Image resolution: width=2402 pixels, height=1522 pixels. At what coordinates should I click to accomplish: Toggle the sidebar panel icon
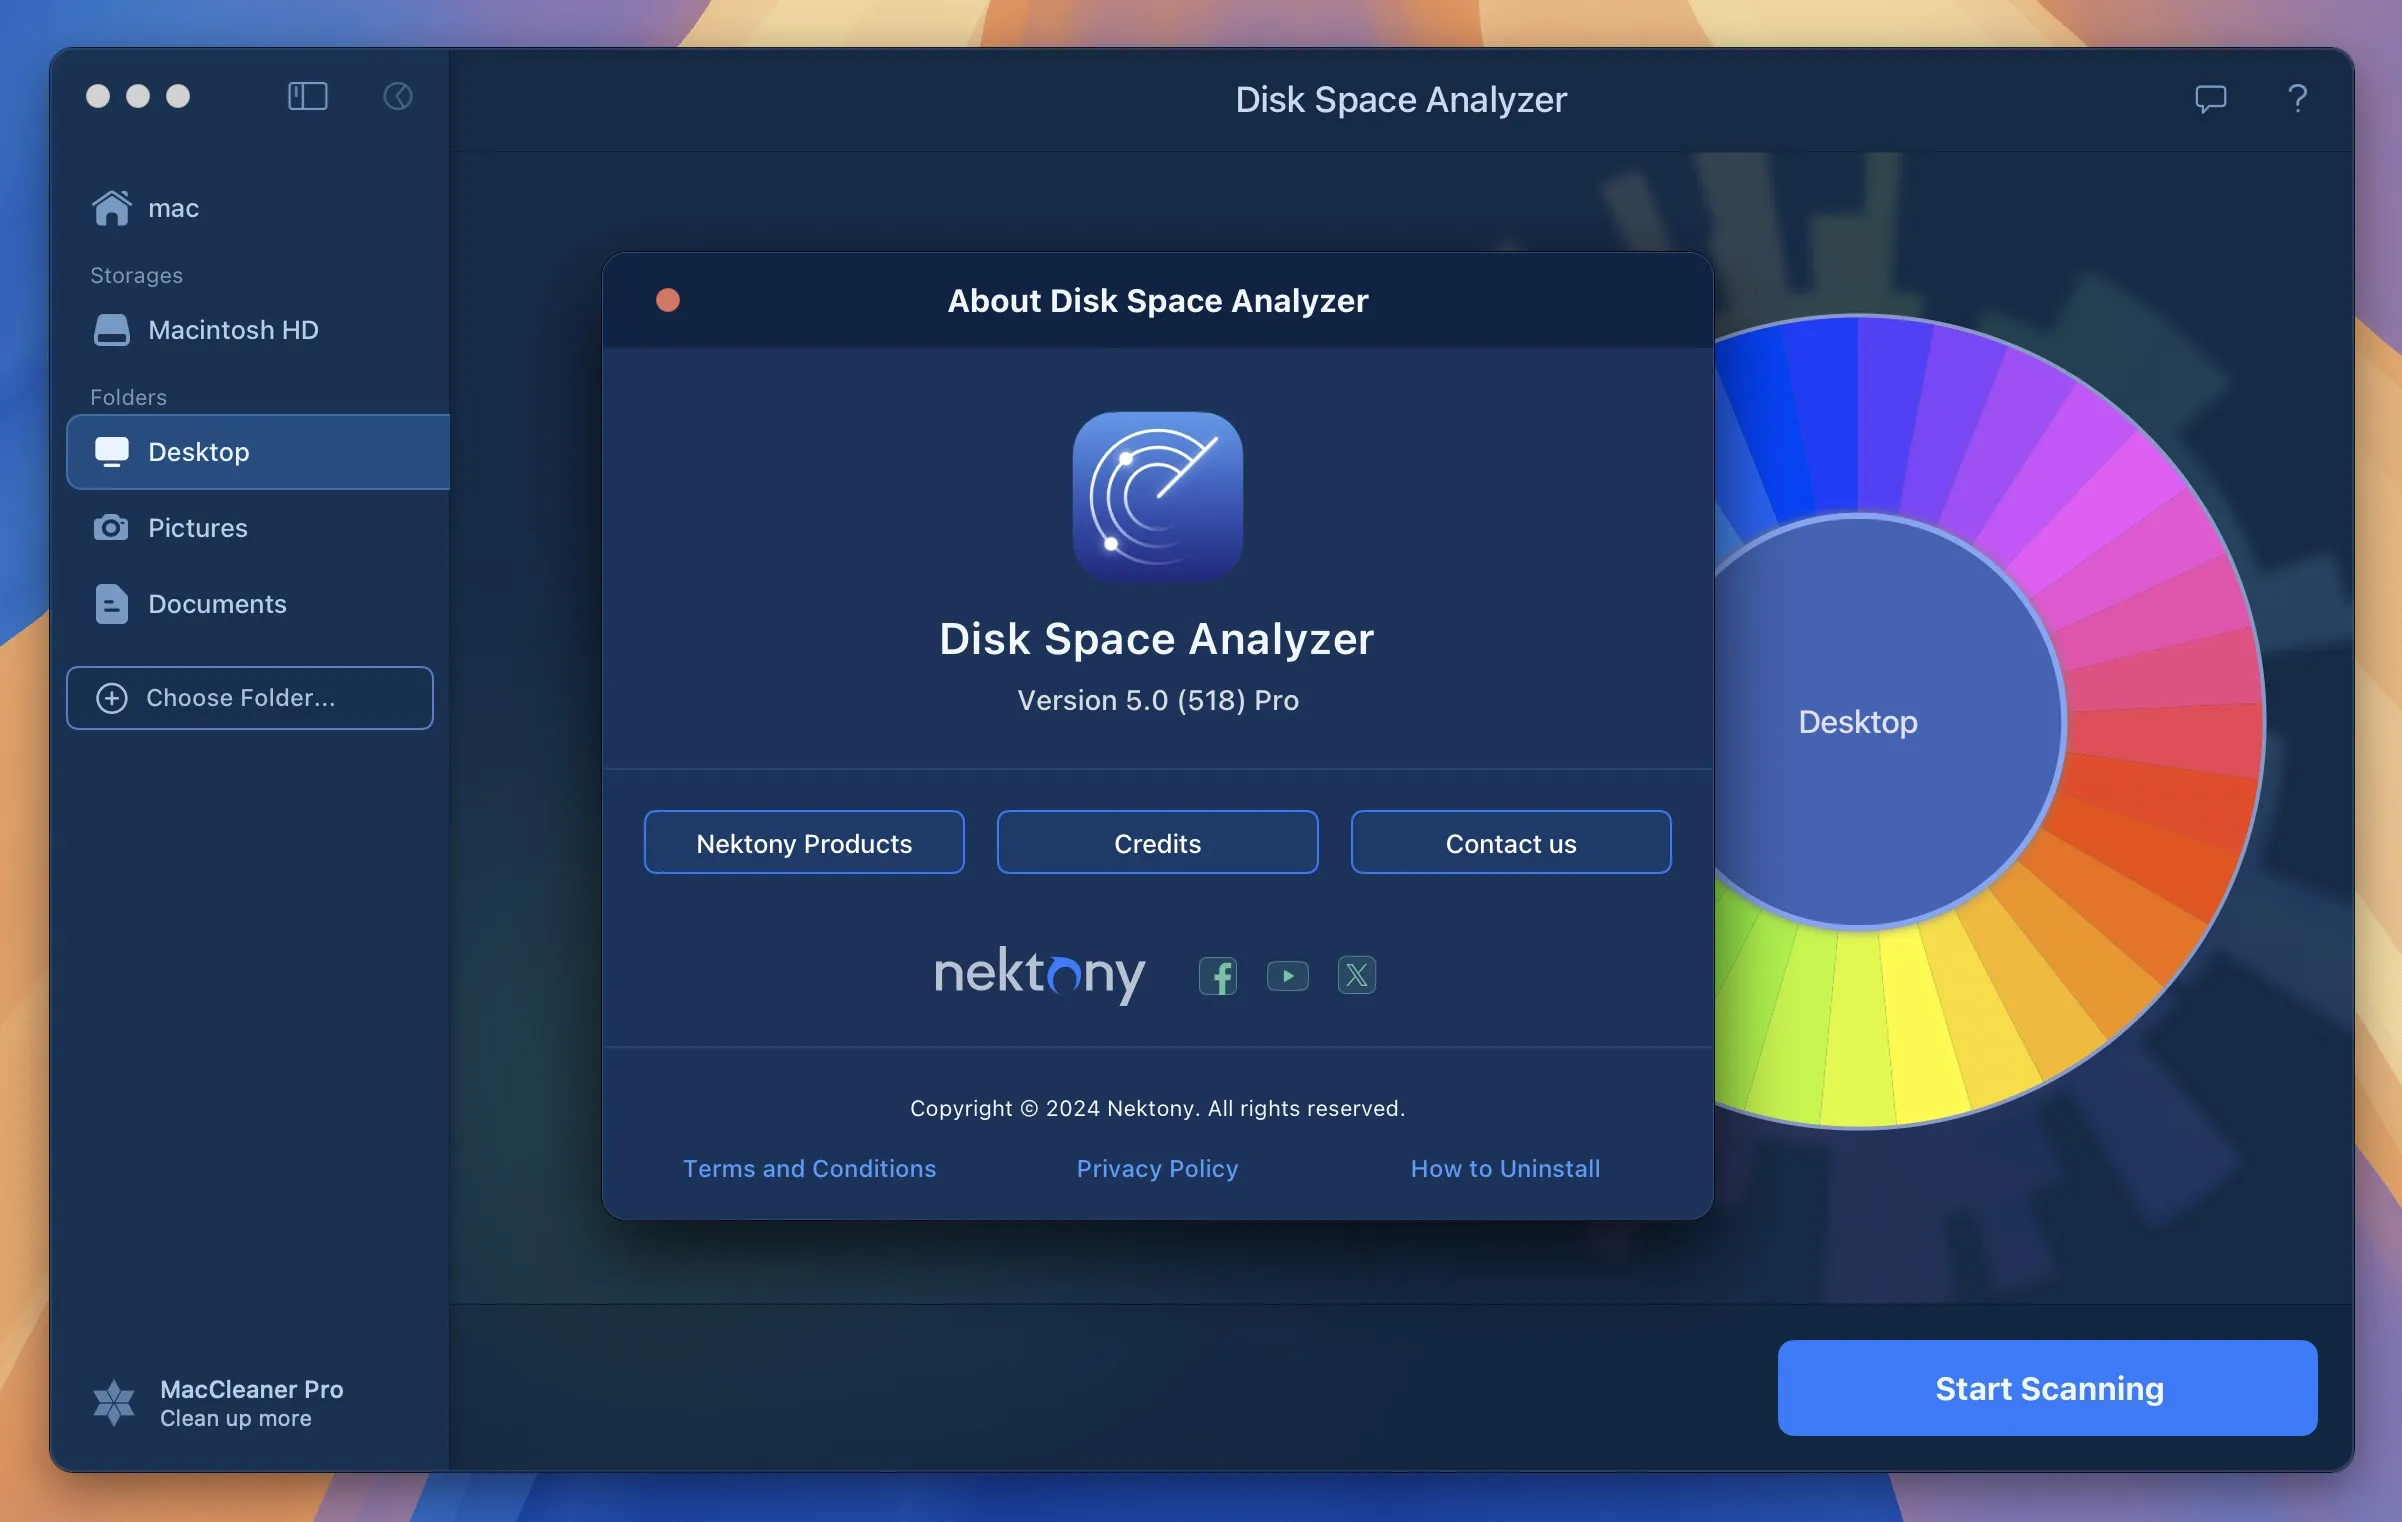[x=307, y=96]
